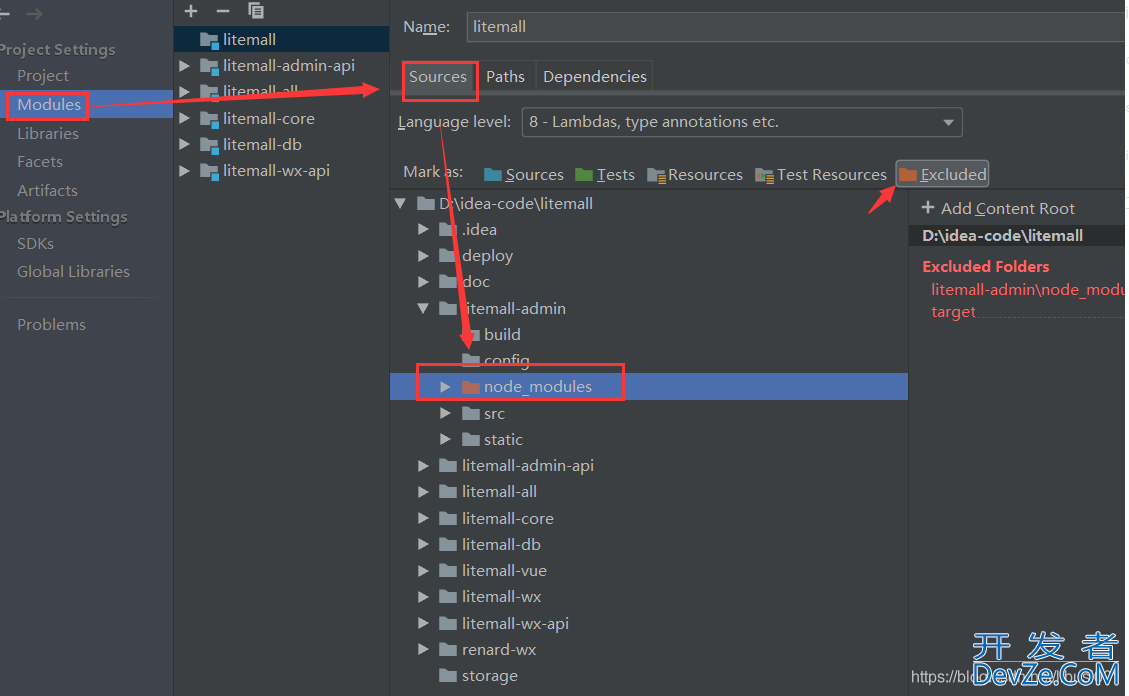The height and width of the screenshot is (696, 1129).
Task: Expand the litemall-wx-api folder in tree
Action: click(x=423, y=623)
